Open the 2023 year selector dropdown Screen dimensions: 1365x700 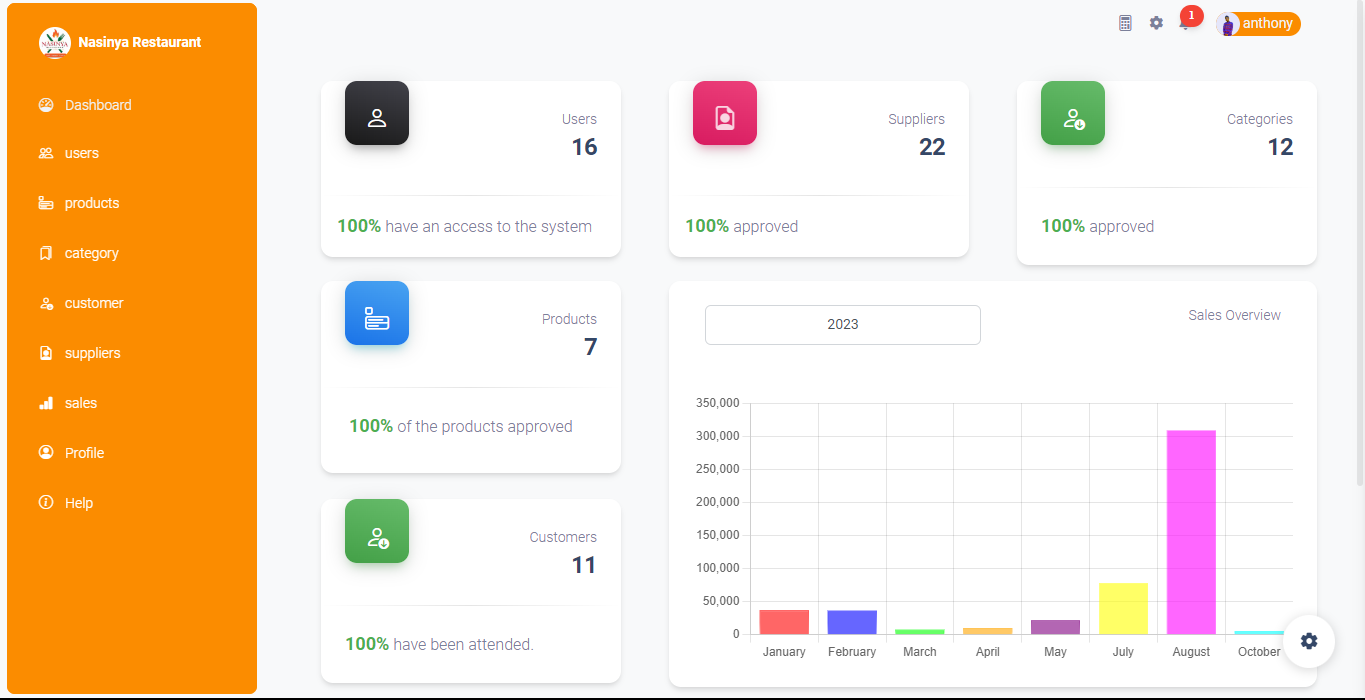[x=843, y=325]
